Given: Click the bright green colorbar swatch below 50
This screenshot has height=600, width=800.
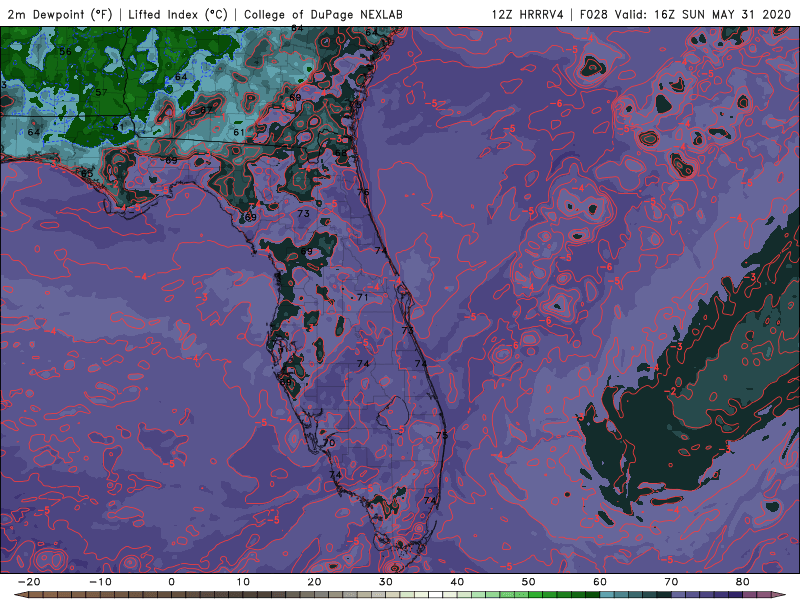Looking at the screenshot, I should tap(536, 595).
